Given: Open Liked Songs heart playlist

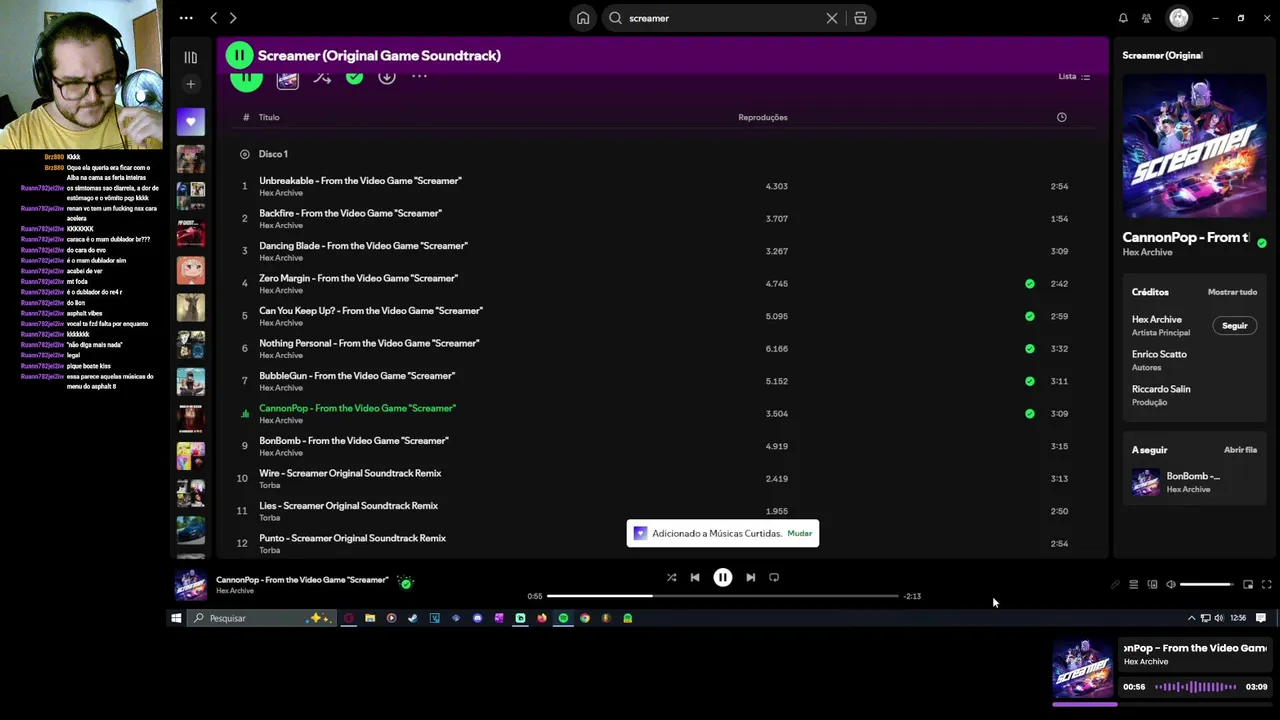Looking at the screenshot, I should click(x=190, y=122).
